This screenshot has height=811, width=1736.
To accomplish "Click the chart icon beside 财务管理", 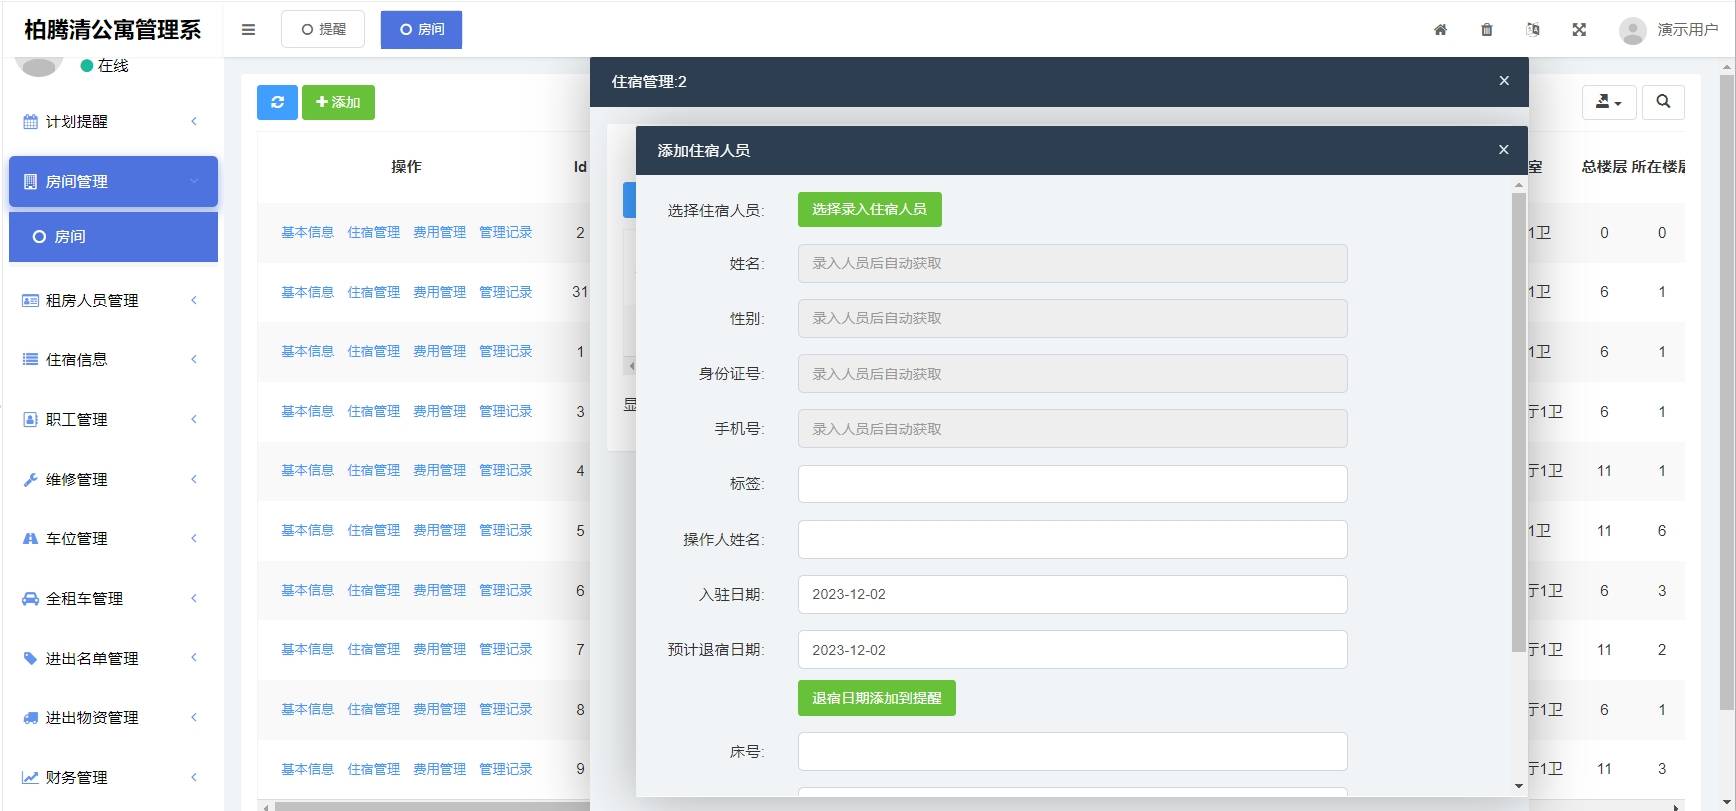I will click(30, 777).
